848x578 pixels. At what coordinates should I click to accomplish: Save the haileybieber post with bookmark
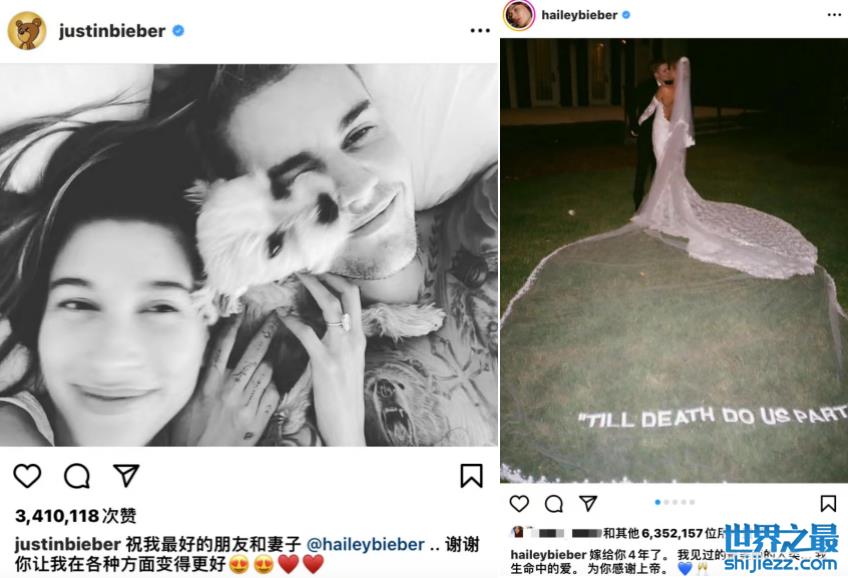[828, 503]
